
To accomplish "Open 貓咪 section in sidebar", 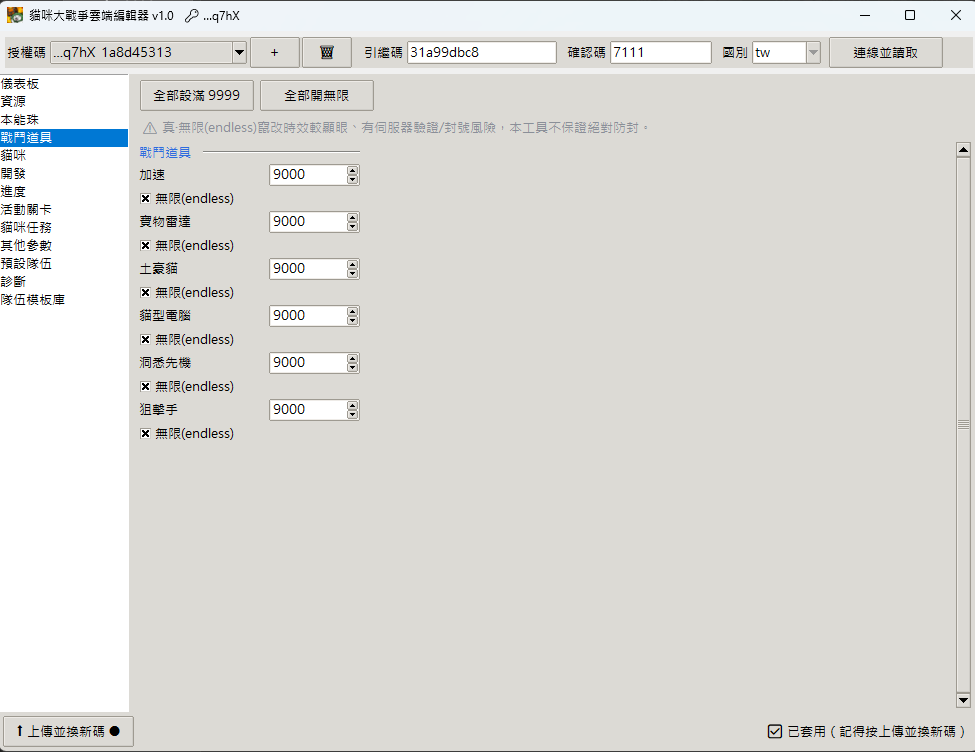I will pos(64,156).
